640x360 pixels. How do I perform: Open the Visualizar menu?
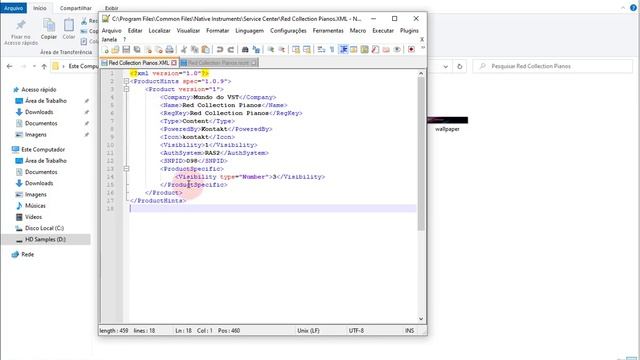(188, 31)
